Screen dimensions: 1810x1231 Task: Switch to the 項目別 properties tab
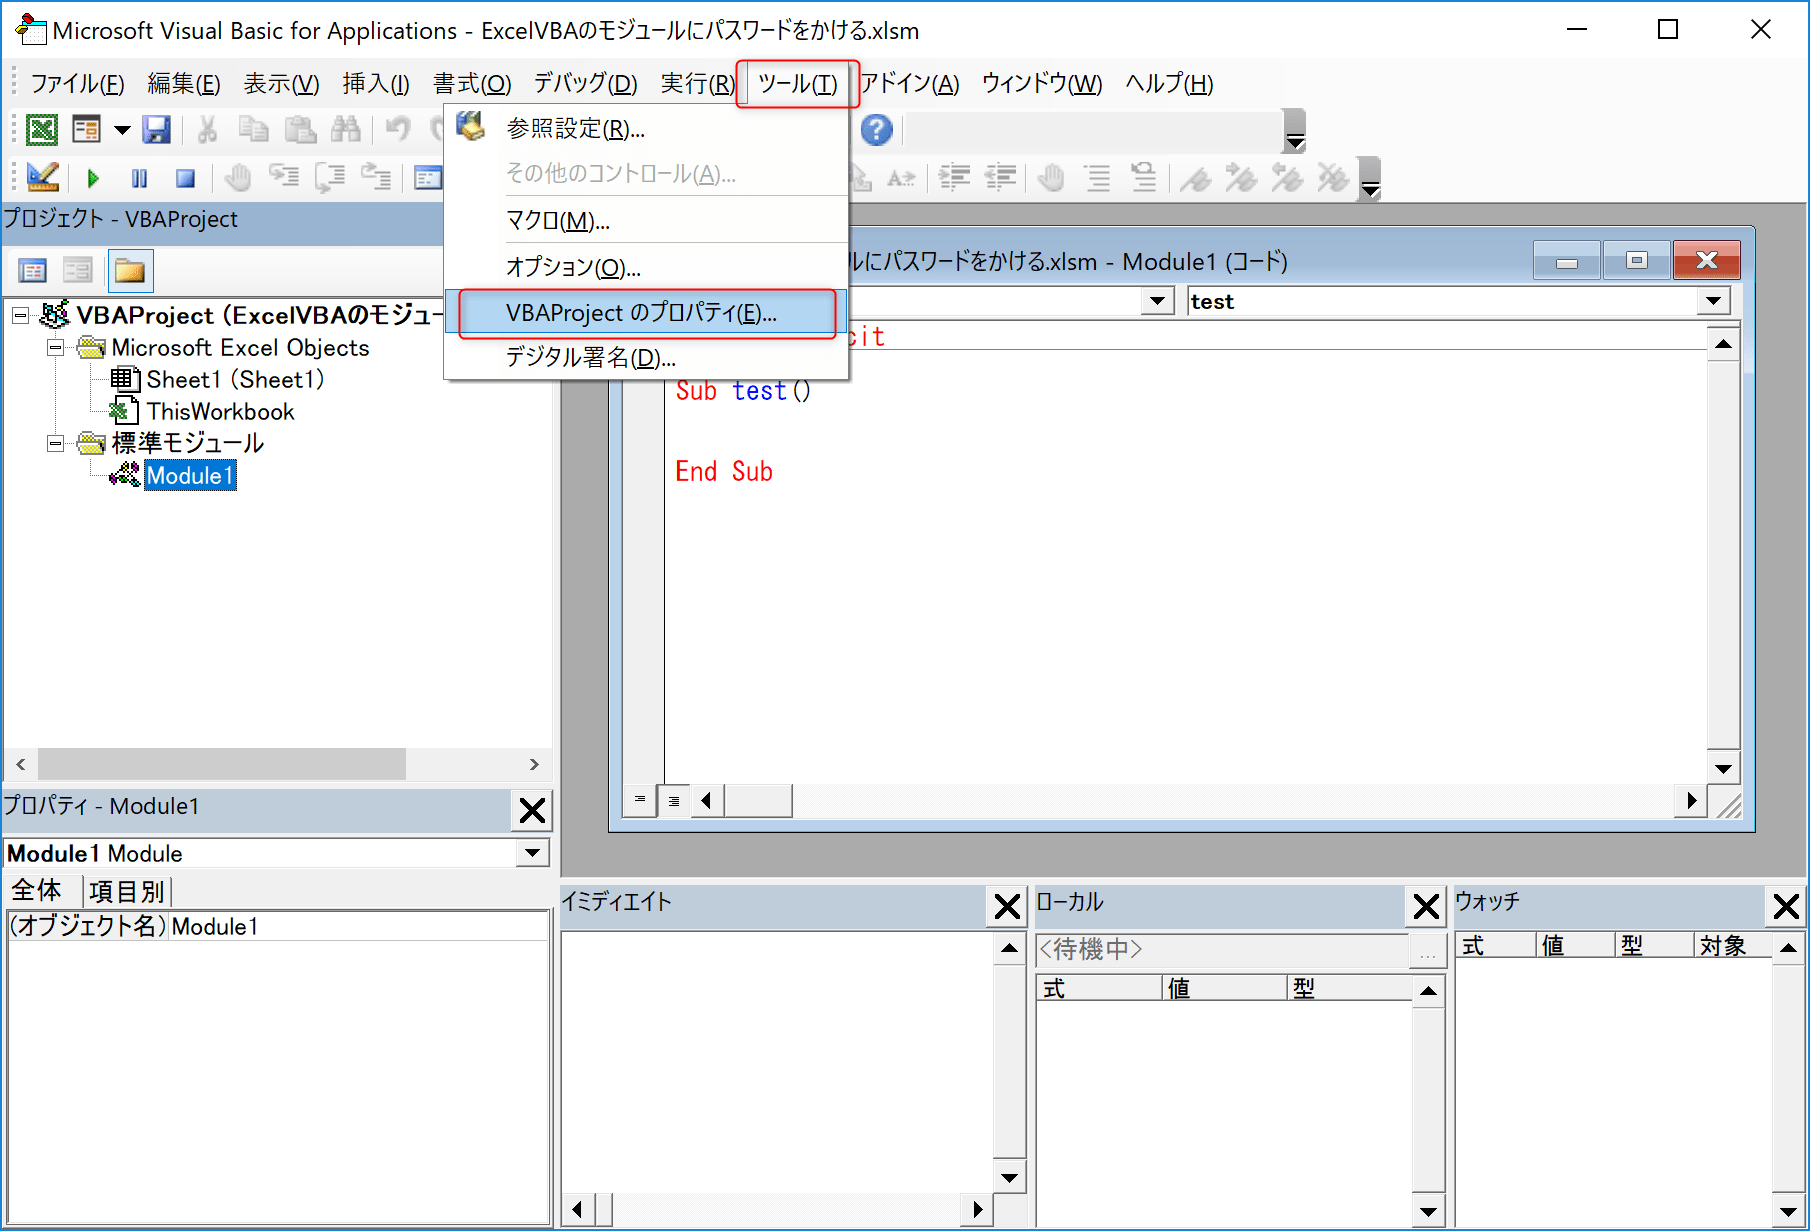[x=126, y=891]
